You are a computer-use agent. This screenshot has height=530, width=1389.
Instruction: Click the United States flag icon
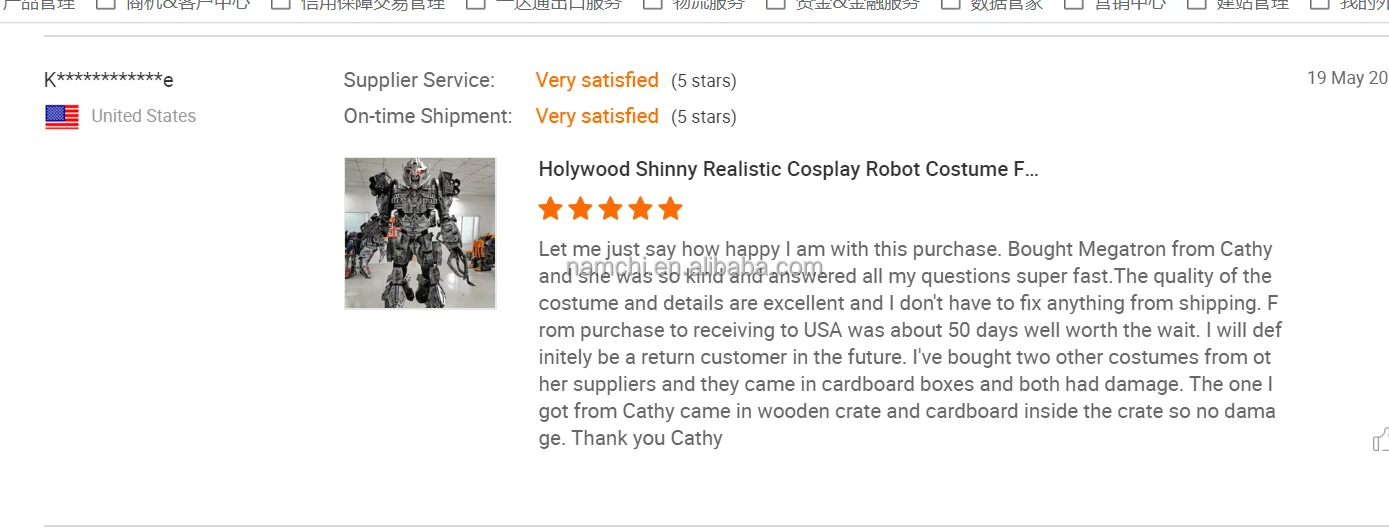(x=62, y=117)
